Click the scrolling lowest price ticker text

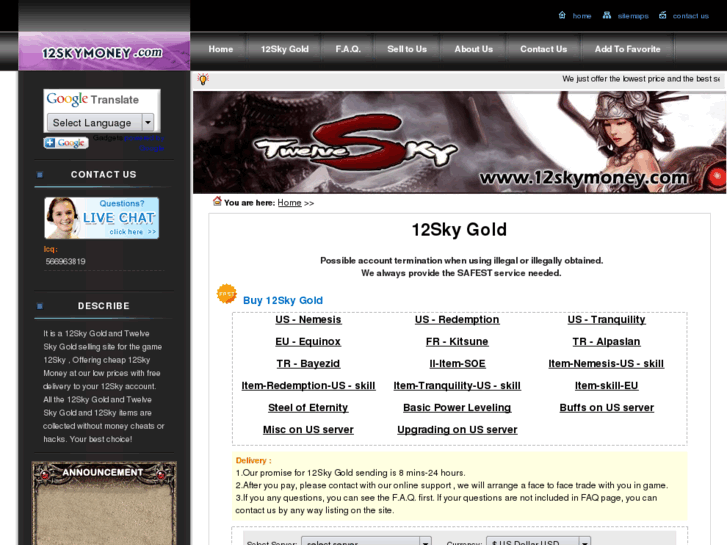tap(641, 79)
